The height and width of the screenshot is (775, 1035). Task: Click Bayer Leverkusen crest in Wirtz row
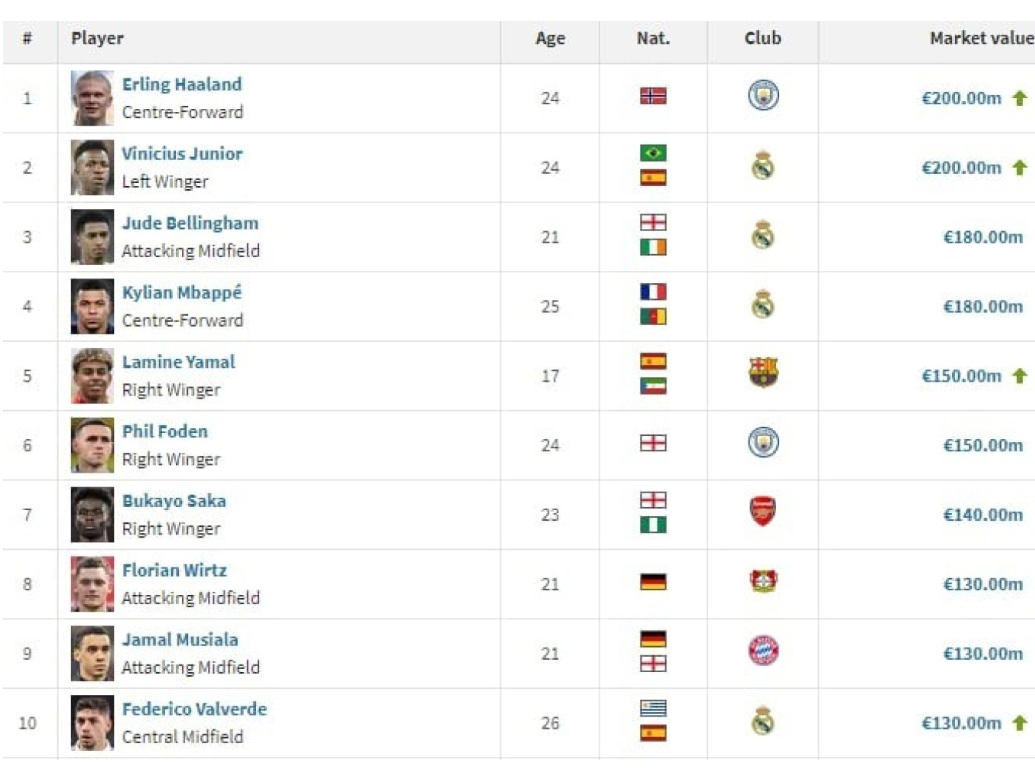(763, 581)
